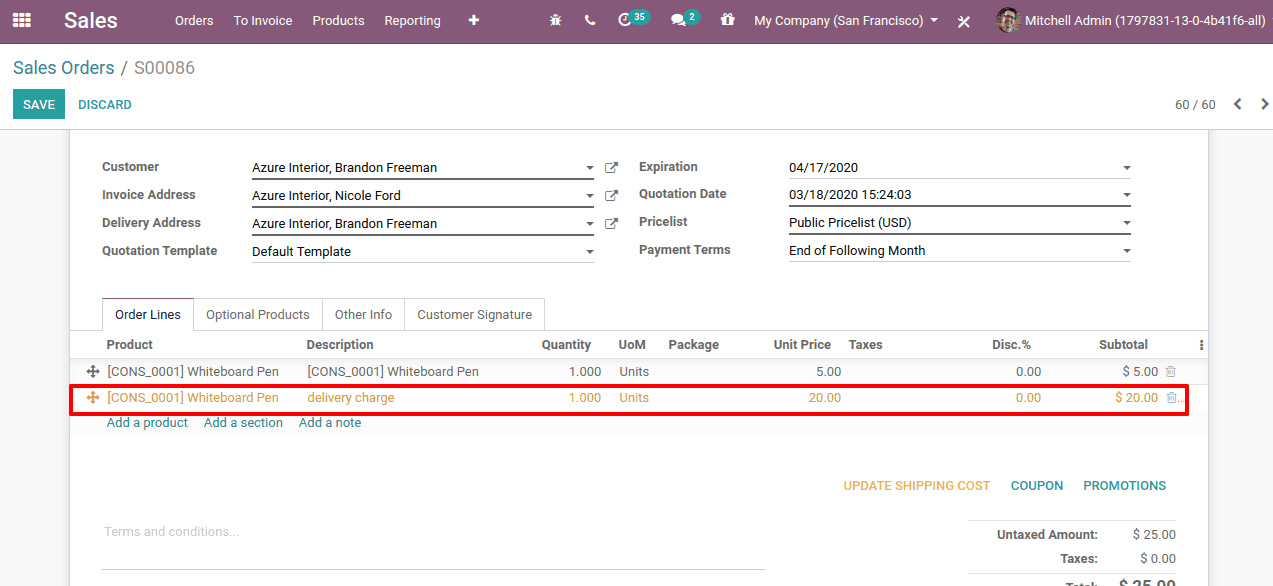Image resolution: width=1273 pixels, height=586 pixels.
Task: Expand the Quotation Template dropdown
Action: click(589, 252)
